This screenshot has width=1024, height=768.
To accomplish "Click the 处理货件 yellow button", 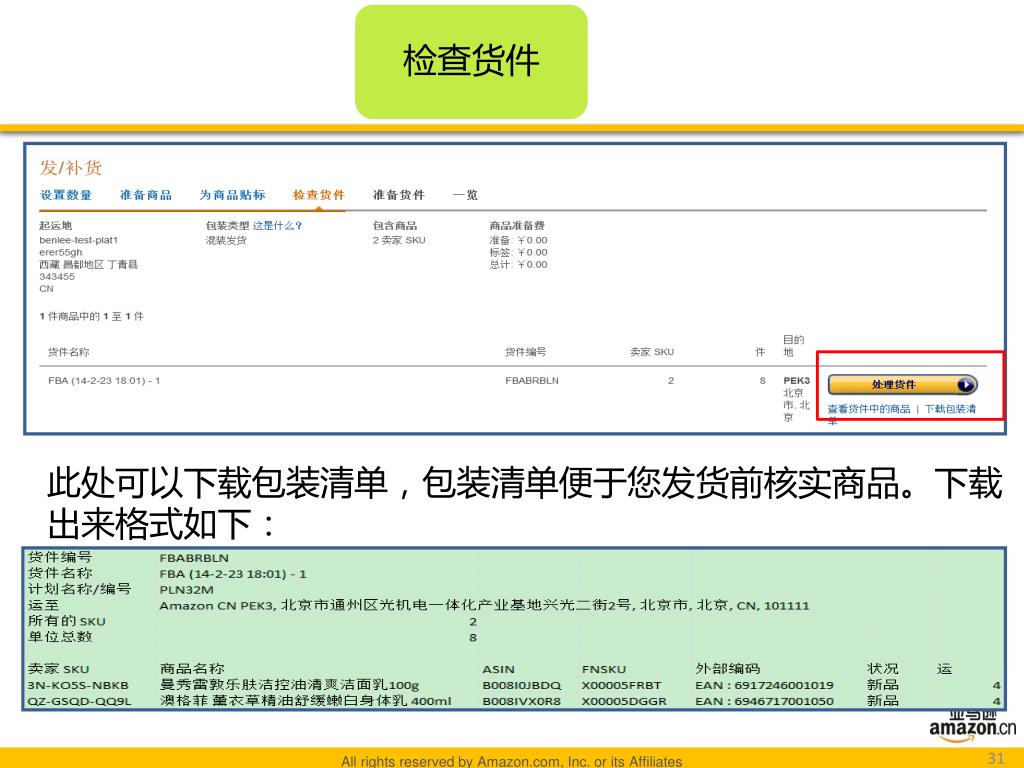I will tap(903, 385).
